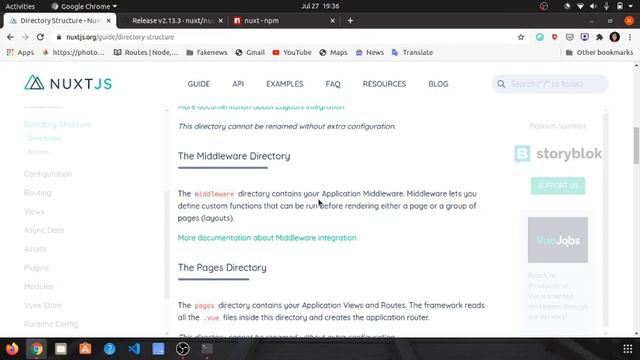Open the system status menu by volume icon

(593, 6)
